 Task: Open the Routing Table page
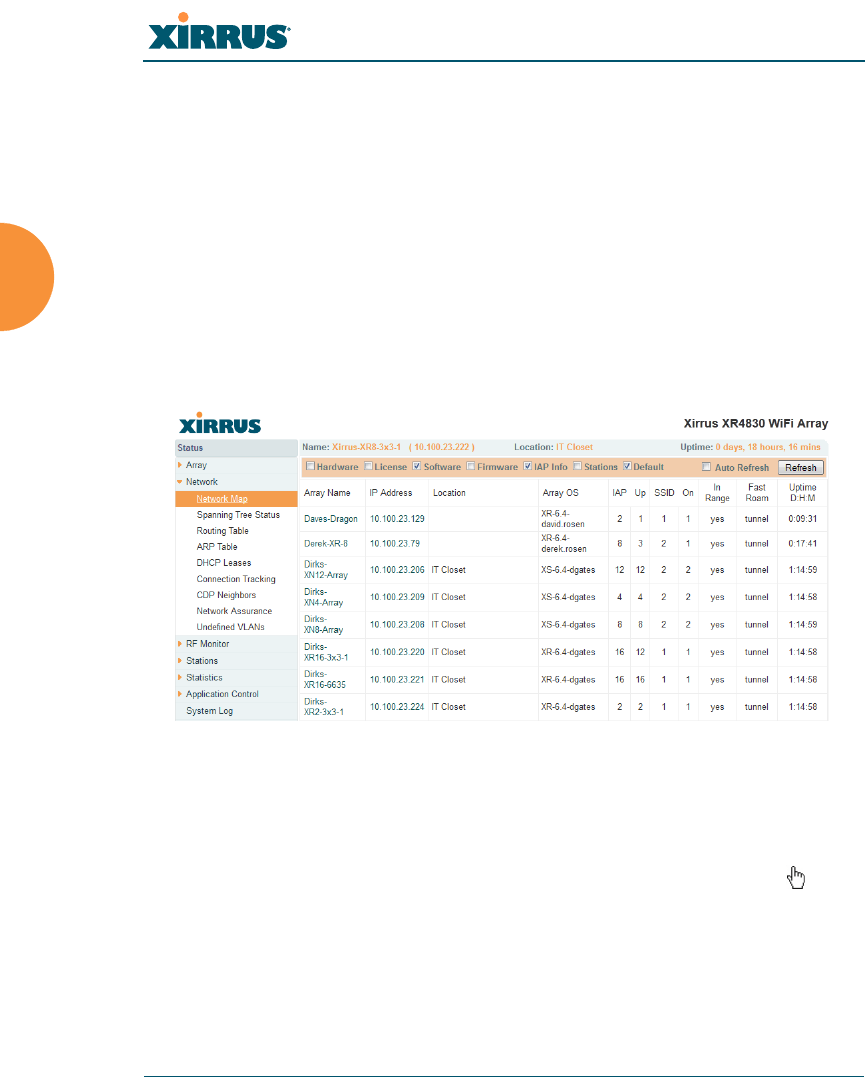click(x=223, y=531)
